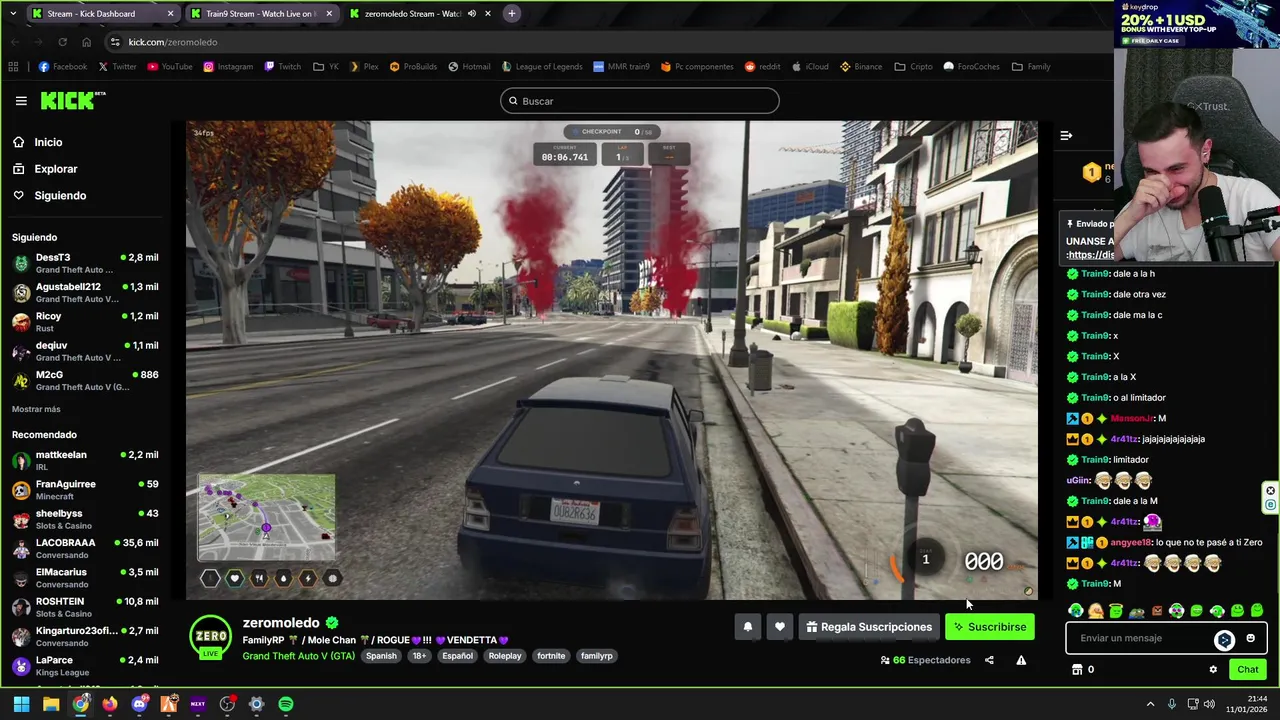Open FranAguirree Minecraft channel

tap(85, 490)
